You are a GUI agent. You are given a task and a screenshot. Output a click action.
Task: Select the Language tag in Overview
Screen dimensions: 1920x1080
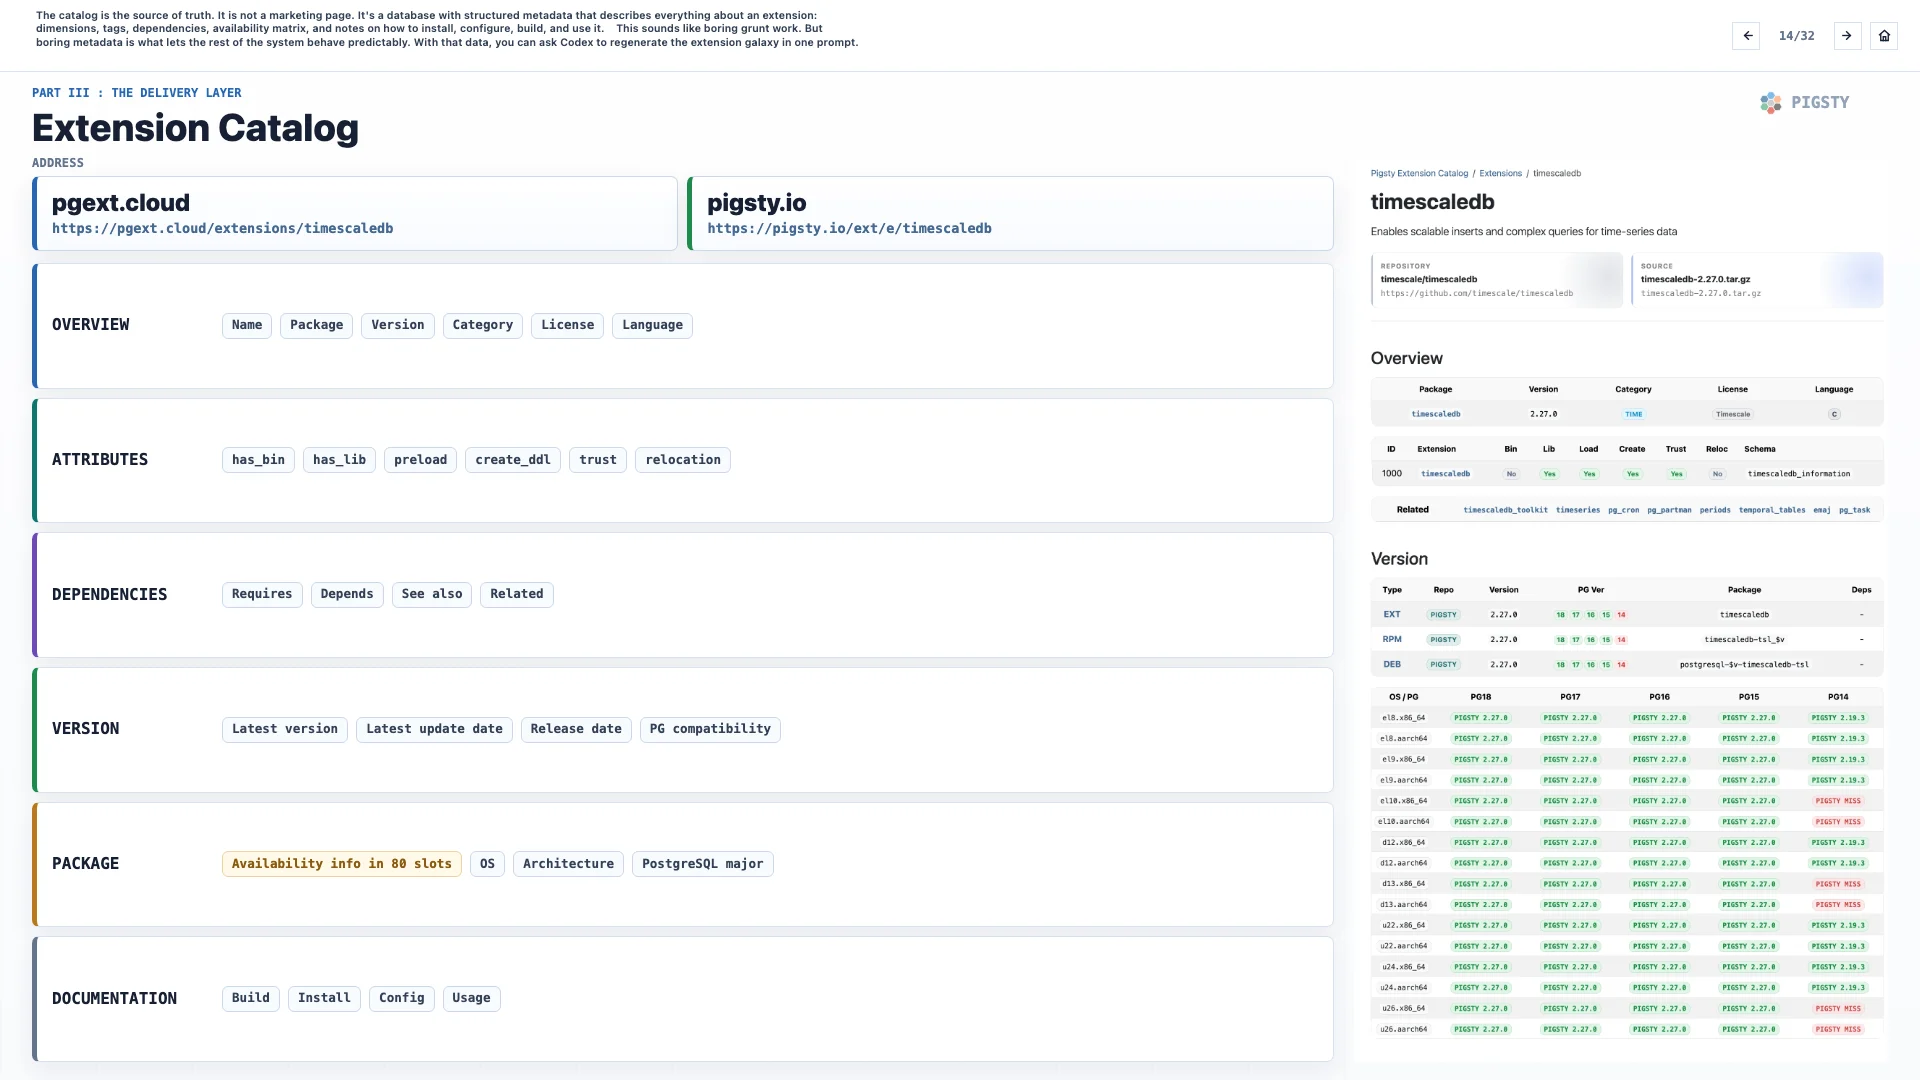pos(652,325)
